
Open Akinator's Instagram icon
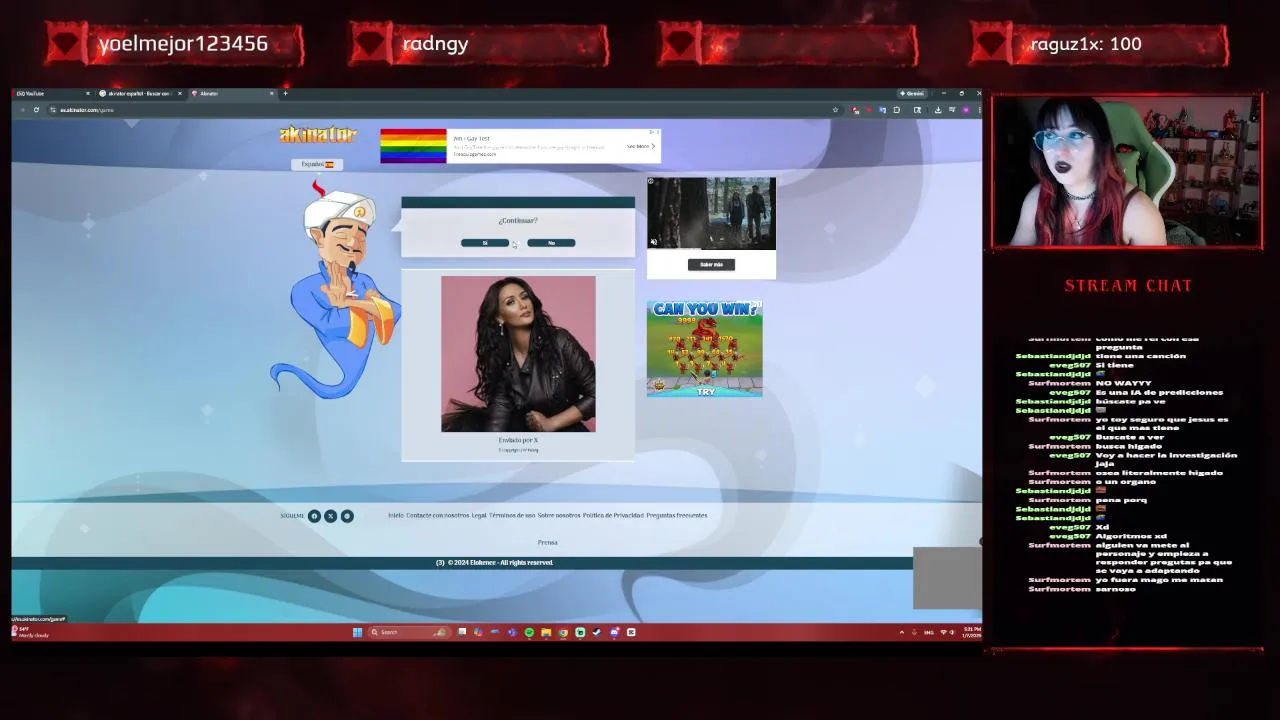(x=347, y=516)
